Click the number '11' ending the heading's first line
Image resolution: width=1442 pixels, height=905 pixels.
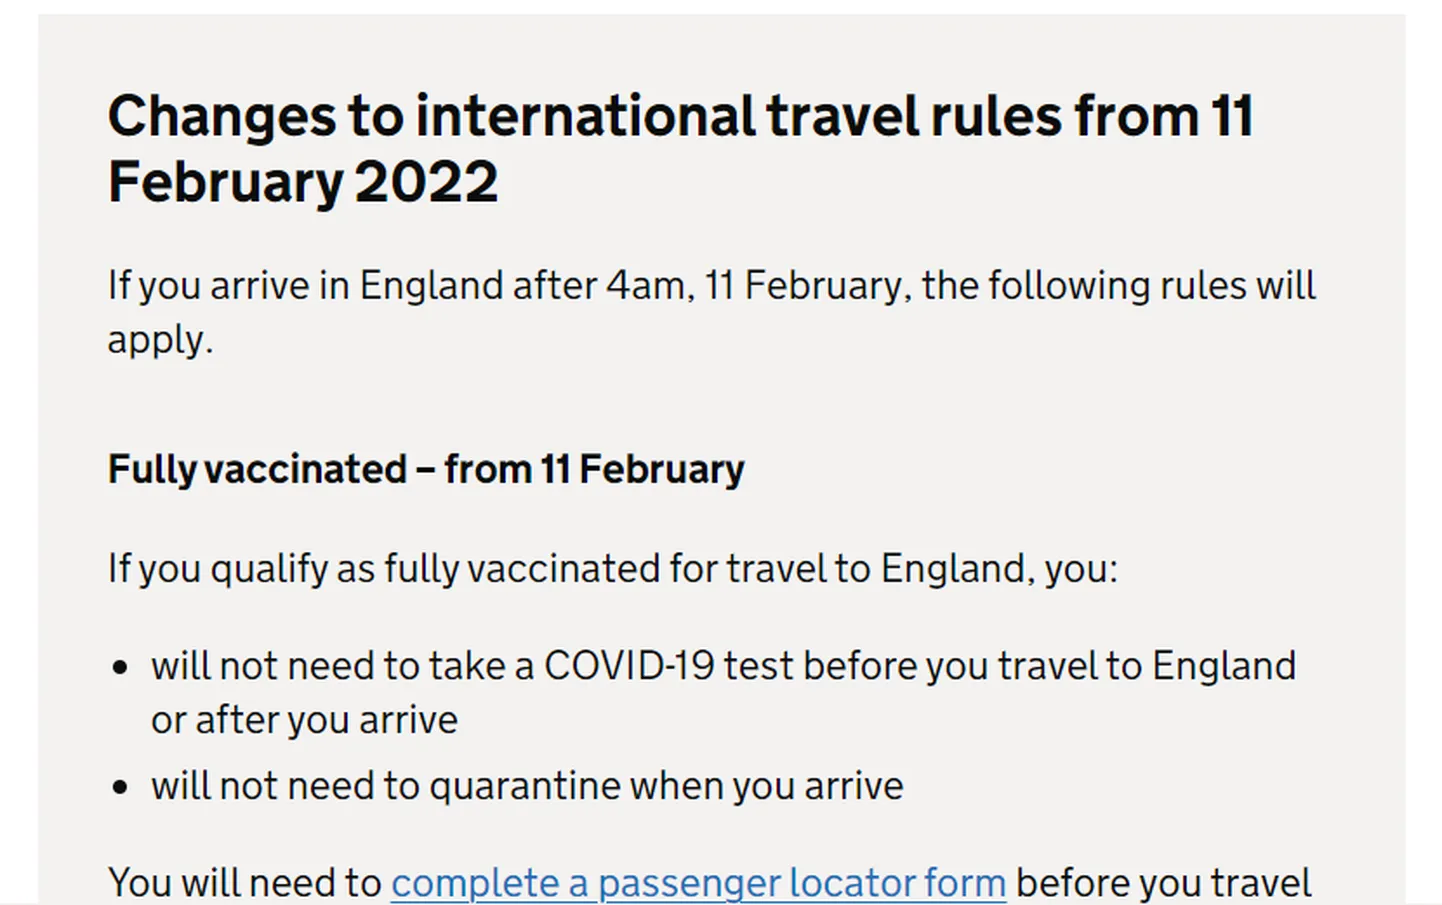coord(1232,116)
